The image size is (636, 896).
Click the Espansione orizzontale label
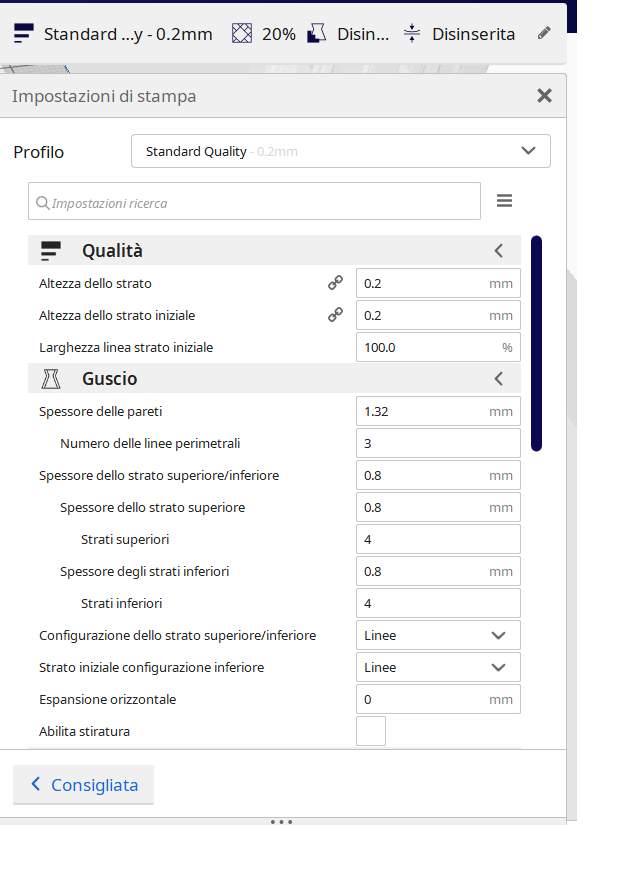tap(107, 699)
